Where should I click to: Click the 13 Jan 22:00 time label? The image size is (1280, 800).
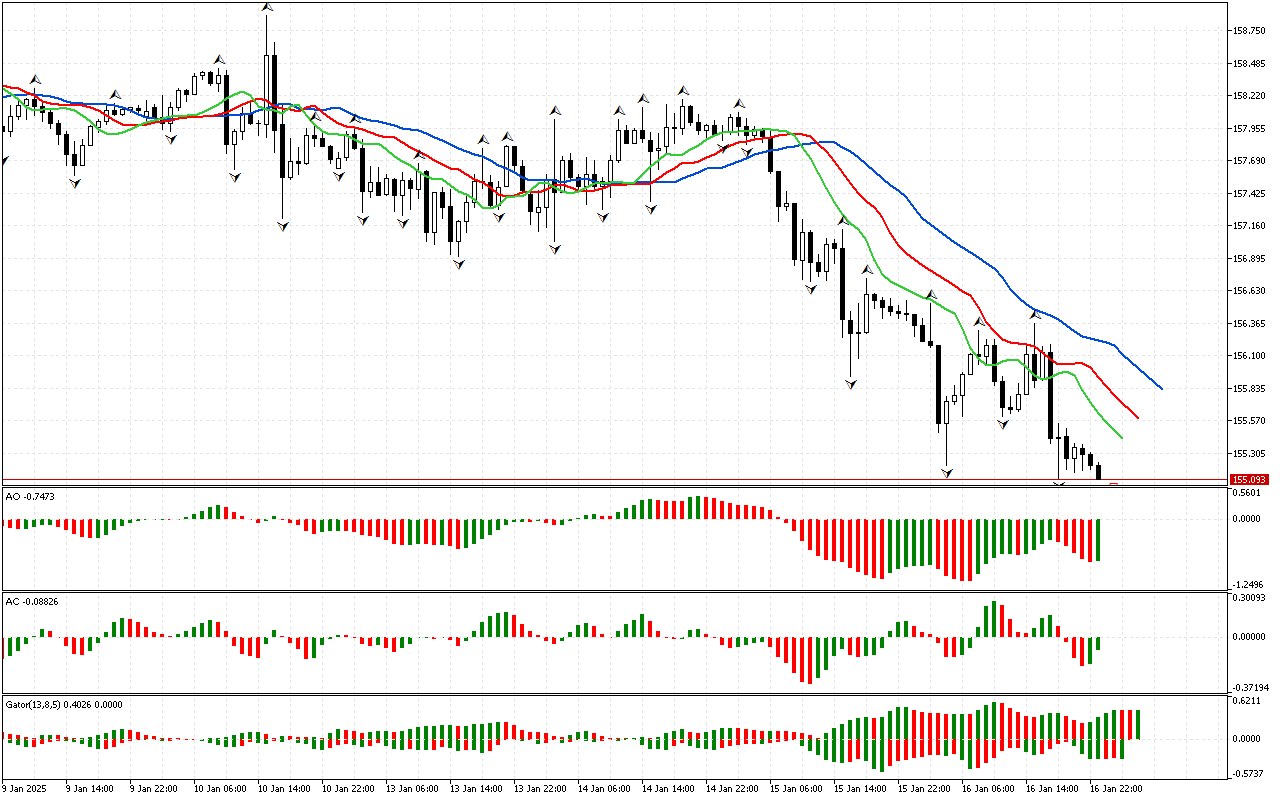coord(539,788)
